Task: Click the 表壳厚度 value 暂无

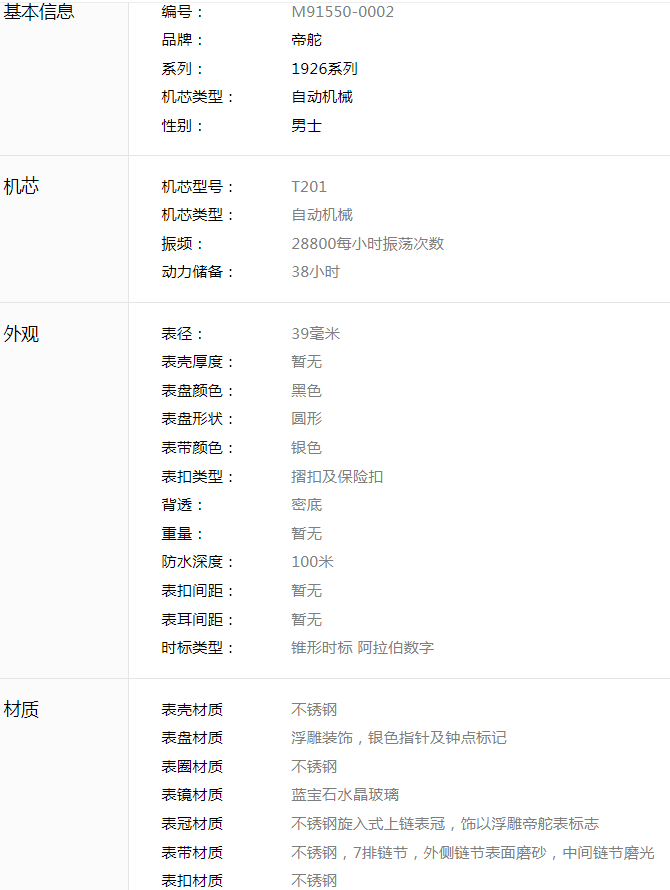Action: click(307, 362)
